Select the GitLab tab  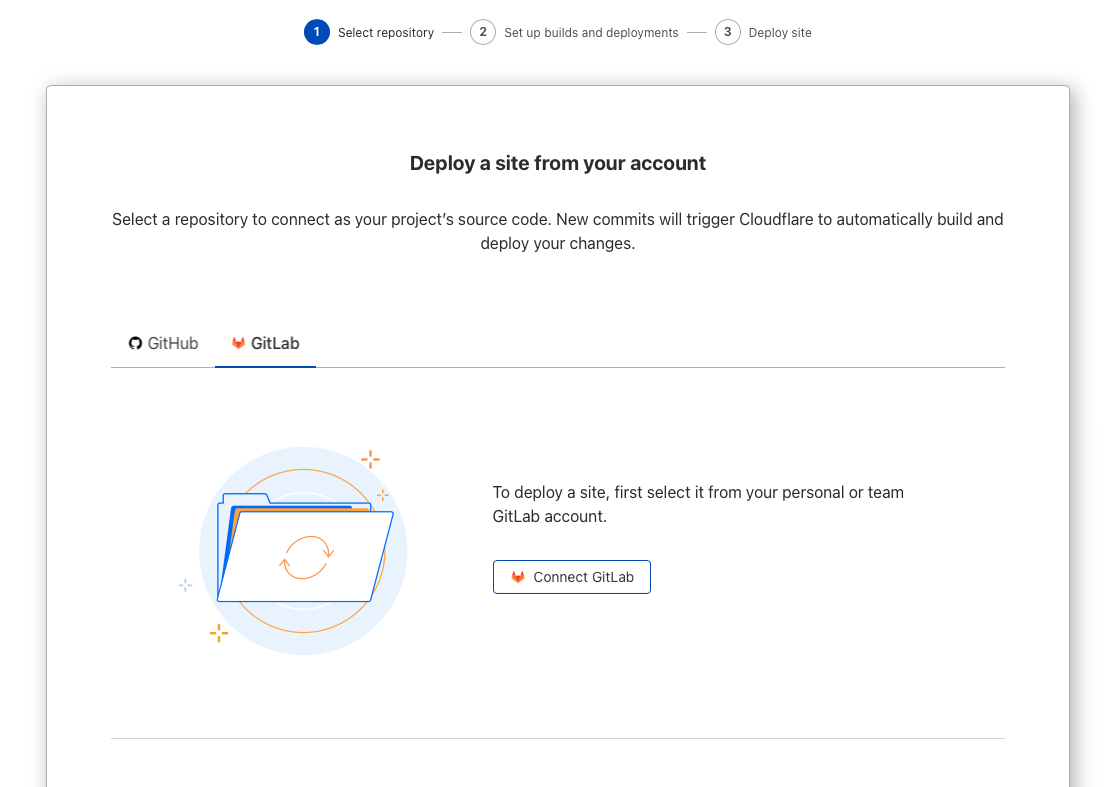pyautogui.click(x=265, y=343)
